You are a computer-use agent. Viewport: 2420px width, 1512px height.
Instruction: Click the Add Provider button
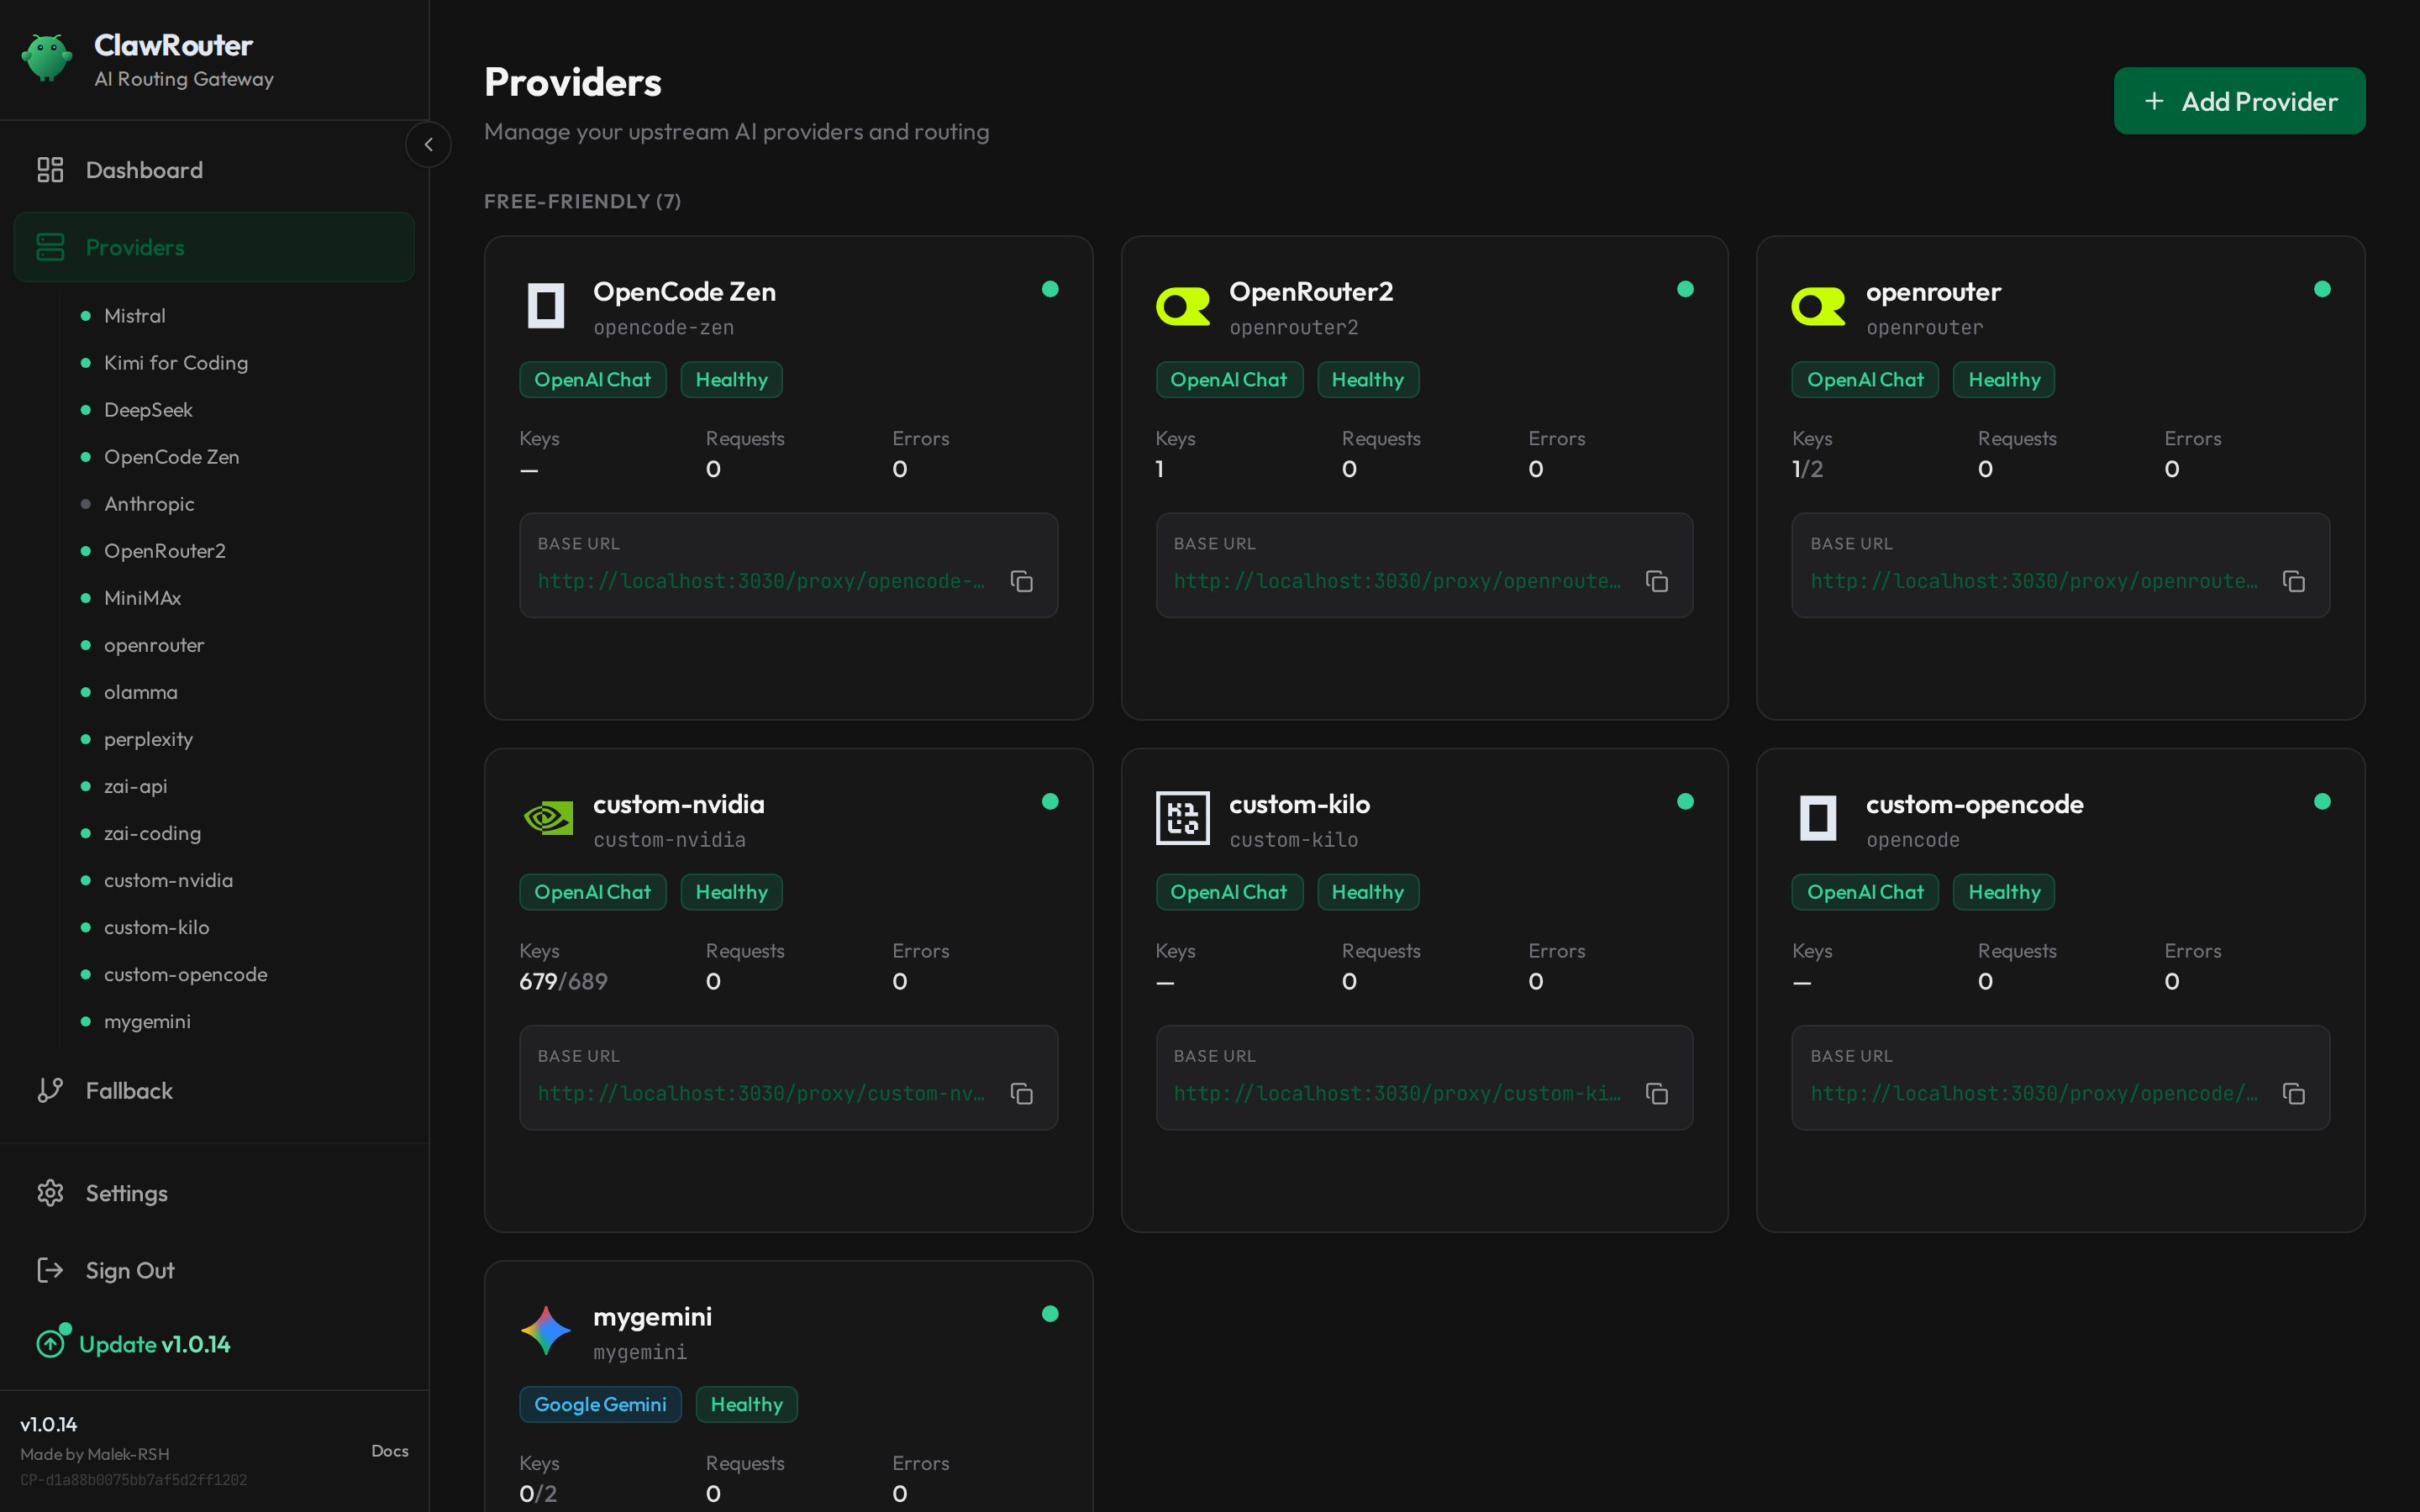pyautogui.click(x=2239, y=101)
